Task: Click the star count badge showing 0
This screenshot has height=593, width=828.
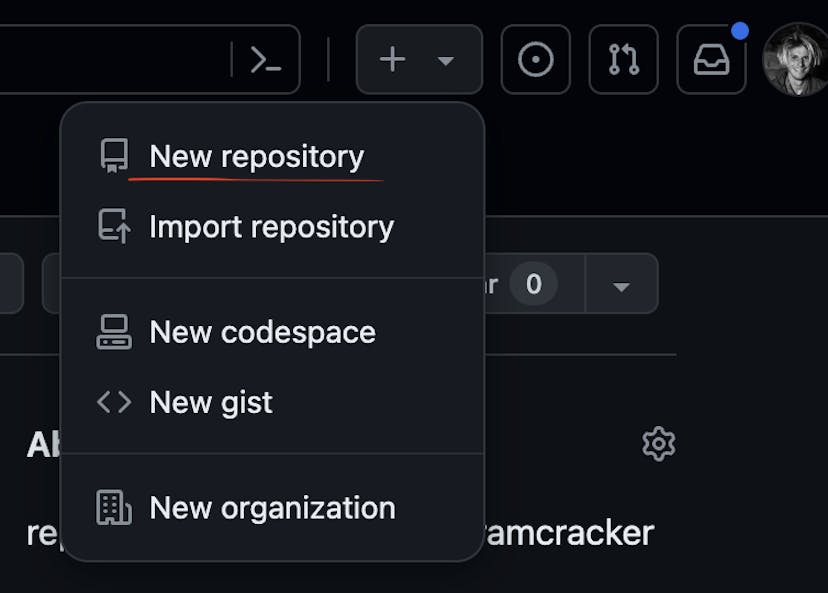Action: (x=534, y=285)
